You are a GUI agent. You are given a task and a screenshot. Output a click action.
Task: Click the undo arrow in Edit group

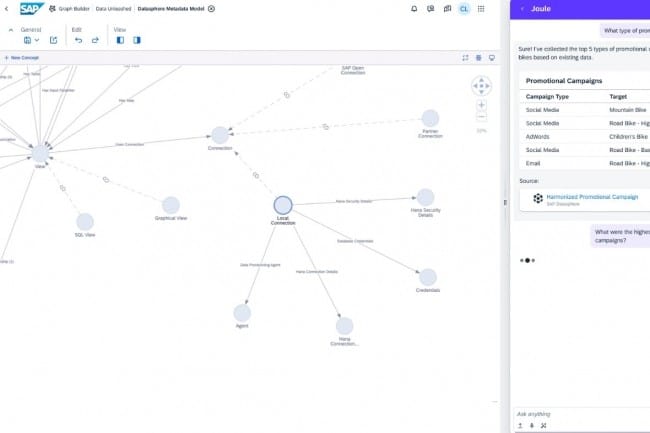79,40
